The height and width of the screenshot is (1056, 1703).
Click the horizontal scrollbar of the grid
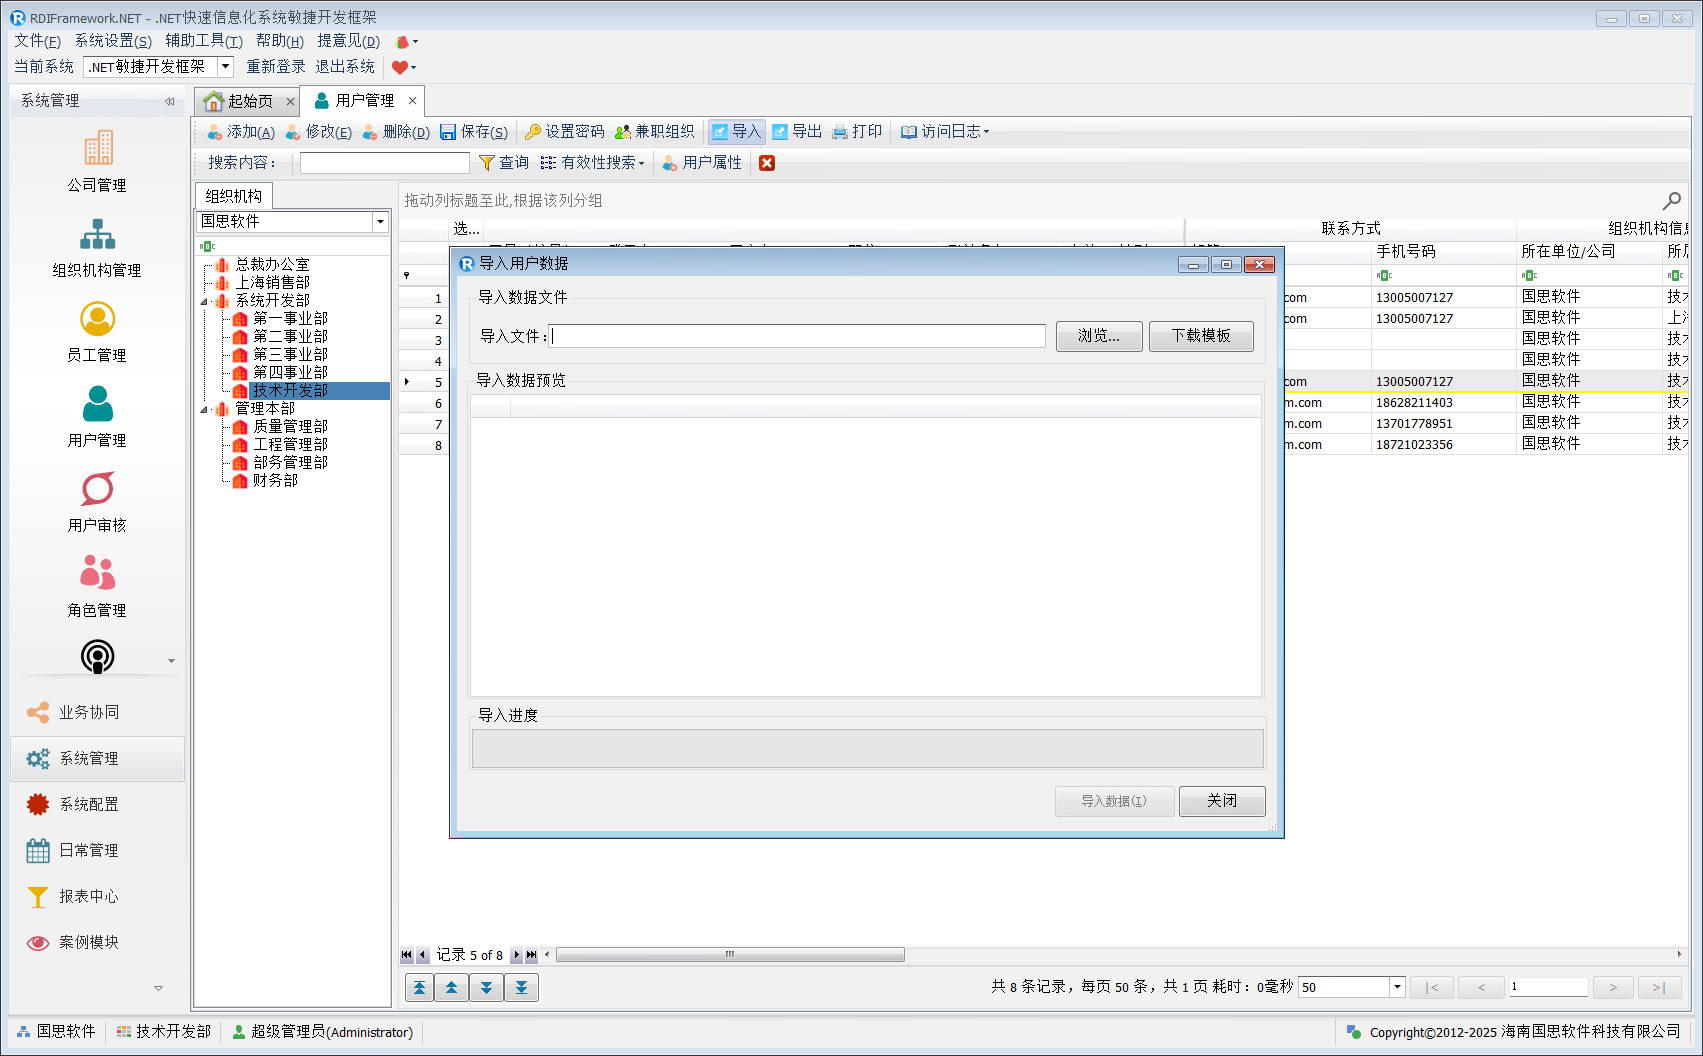coord(730,955)
